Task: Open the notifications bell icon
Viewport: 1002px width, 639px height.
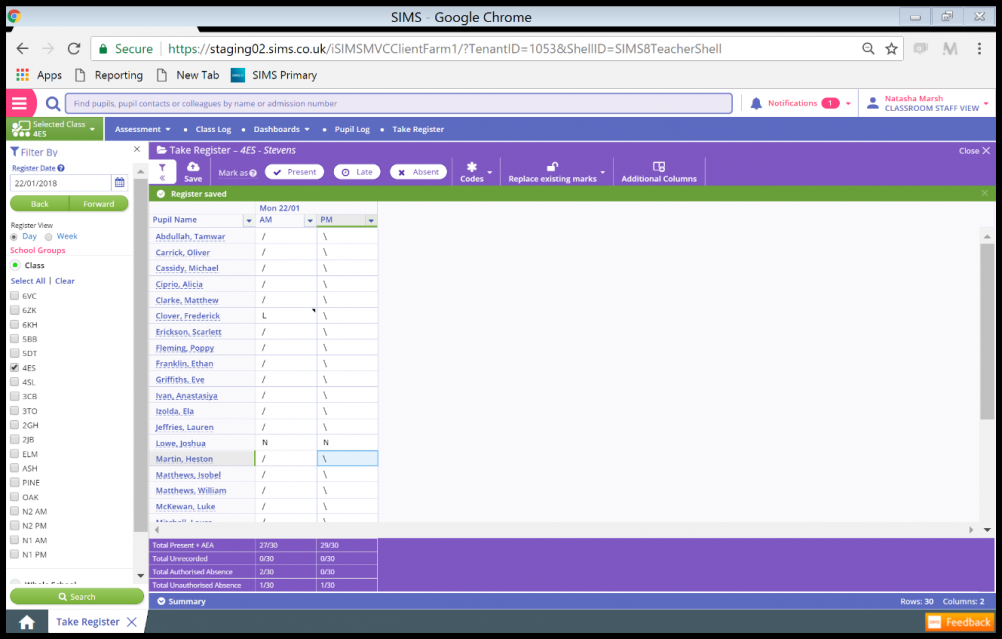Action: pos(756,104)
